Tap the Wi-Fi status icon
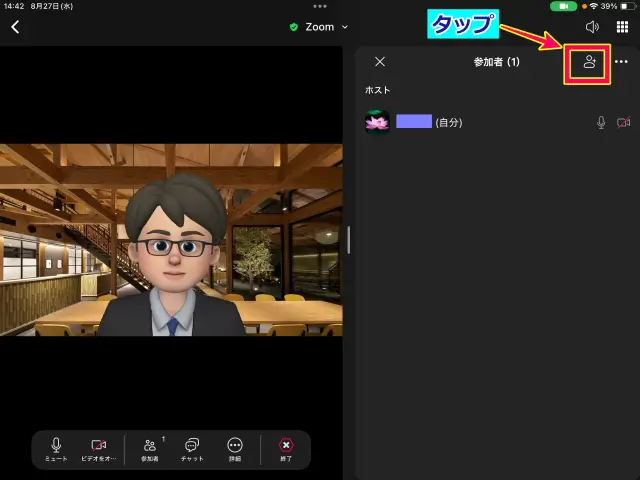Screen dimensions: 640x480 (x=594, y=6)
